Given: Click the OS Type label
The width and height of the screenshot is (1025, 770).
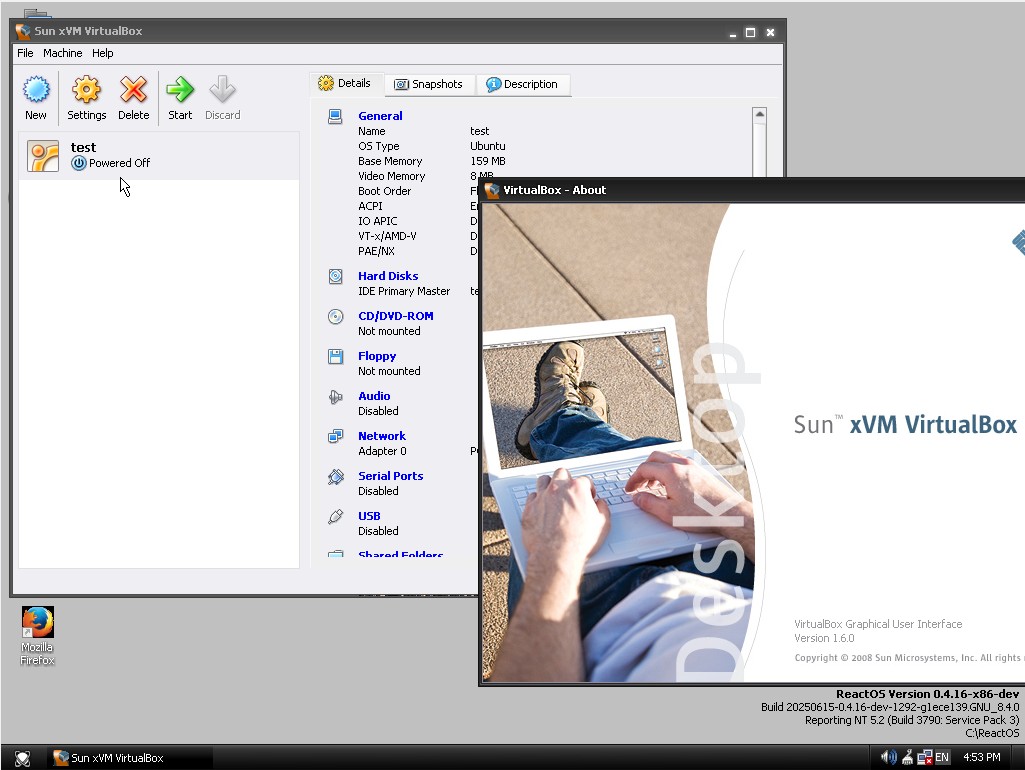Looking at the screenshot, I should click(x=378, y=146).
